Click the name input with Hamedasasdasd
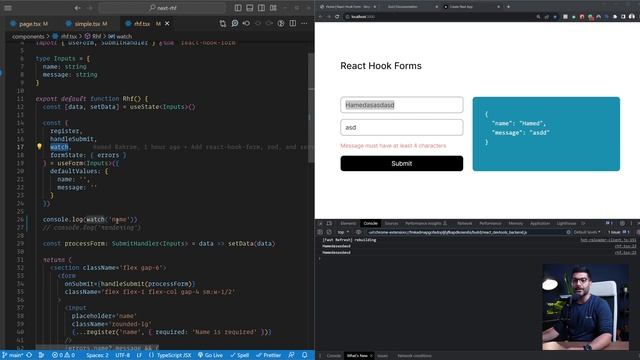This screenshot has height=360, width=640. coord(402,105)
